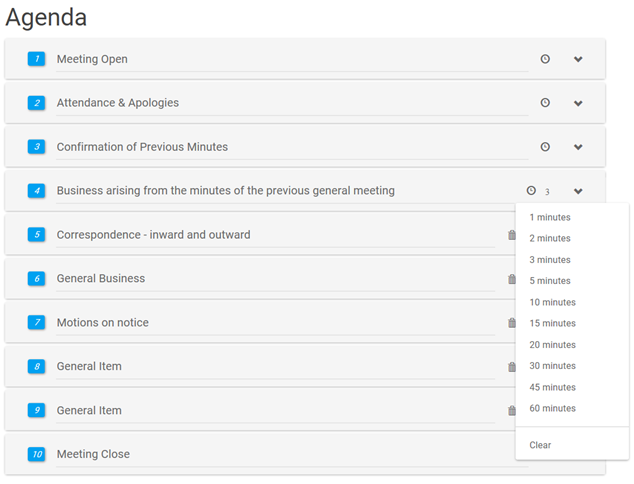Choose 1 minutes from duration menu

pos(550,217)
